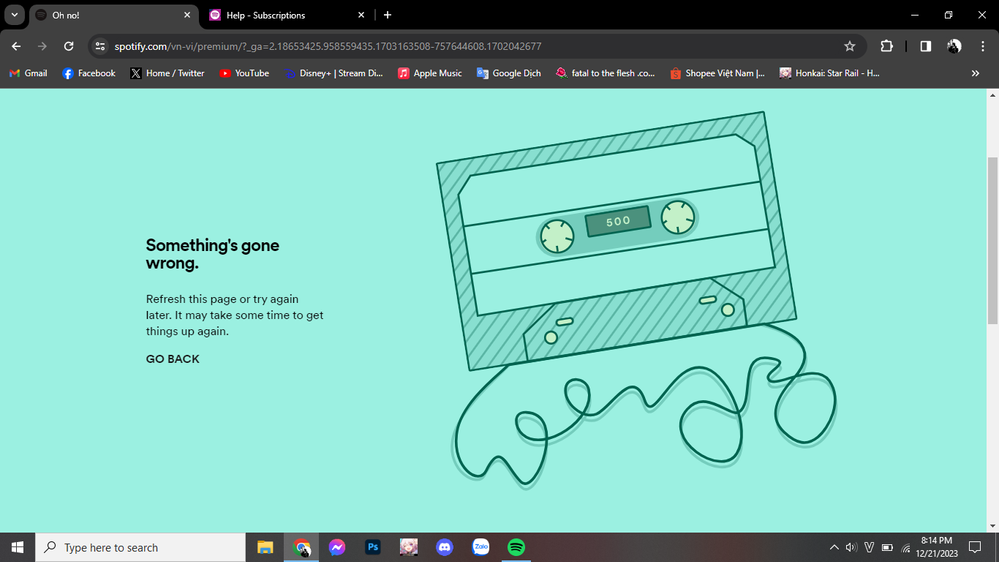Open 'fatal to the flesh' bookmark
Image resolution: width=999 pixels, height=562 pixels.
(605, 73)
